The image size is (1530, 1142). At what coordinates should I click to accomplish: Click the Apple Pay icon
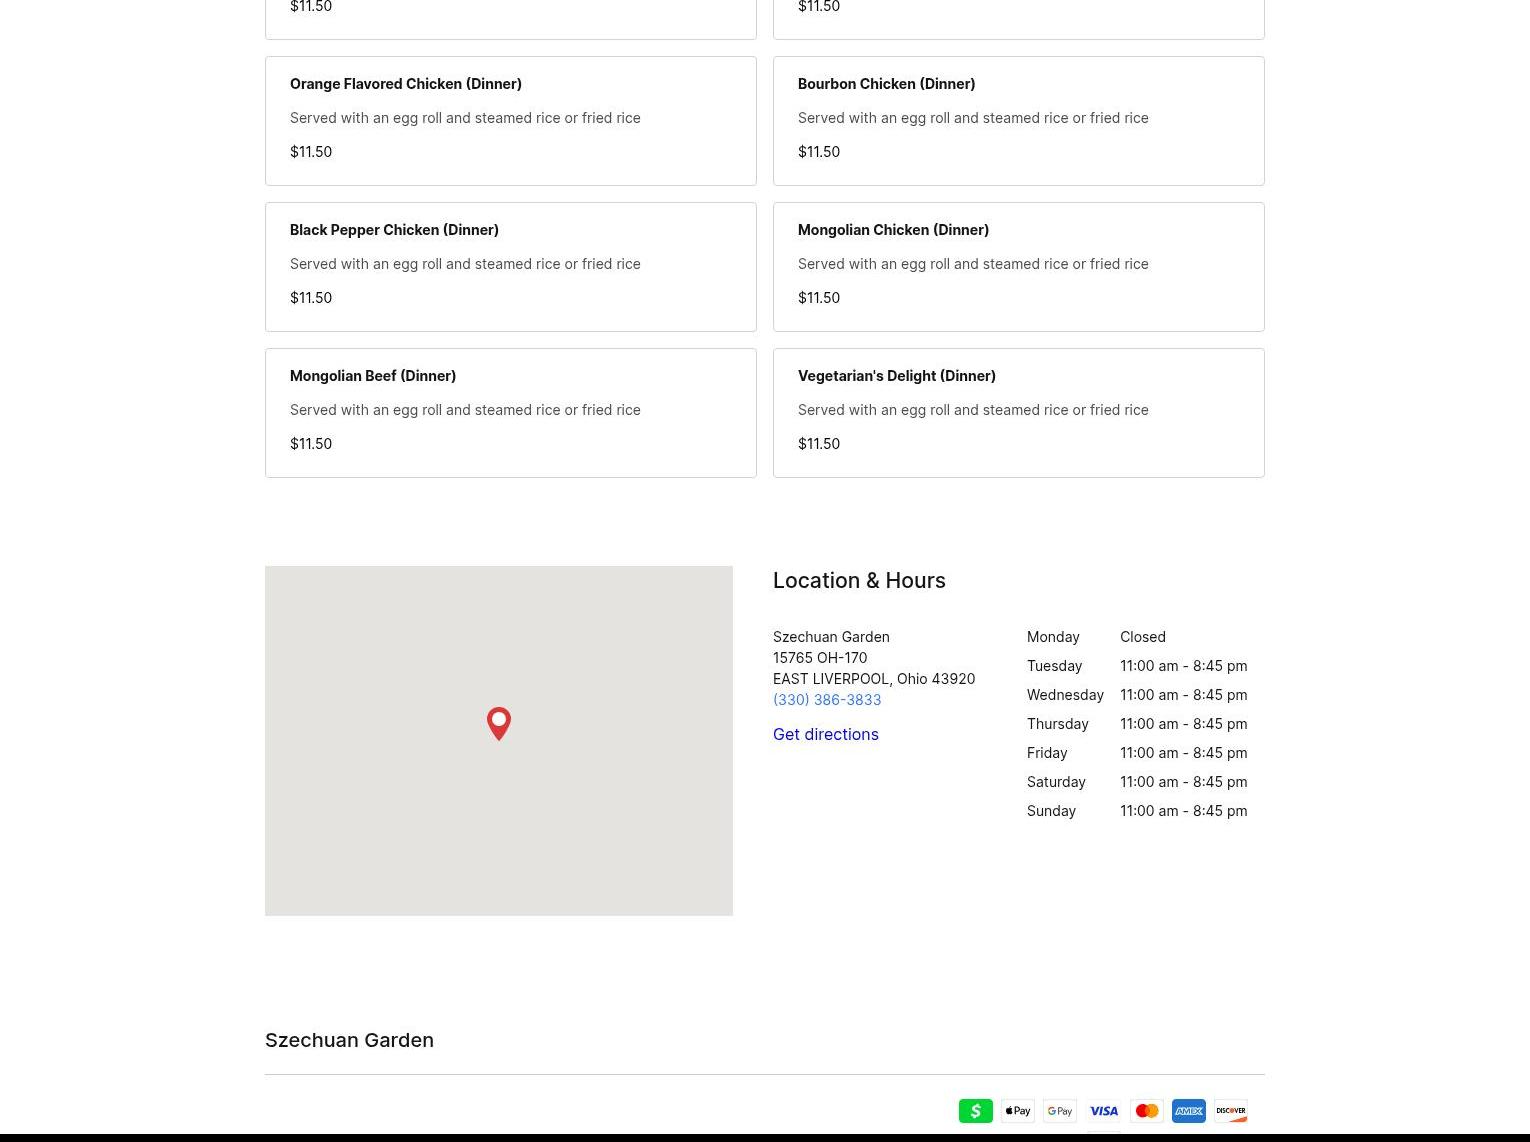click(1017, 1110)
